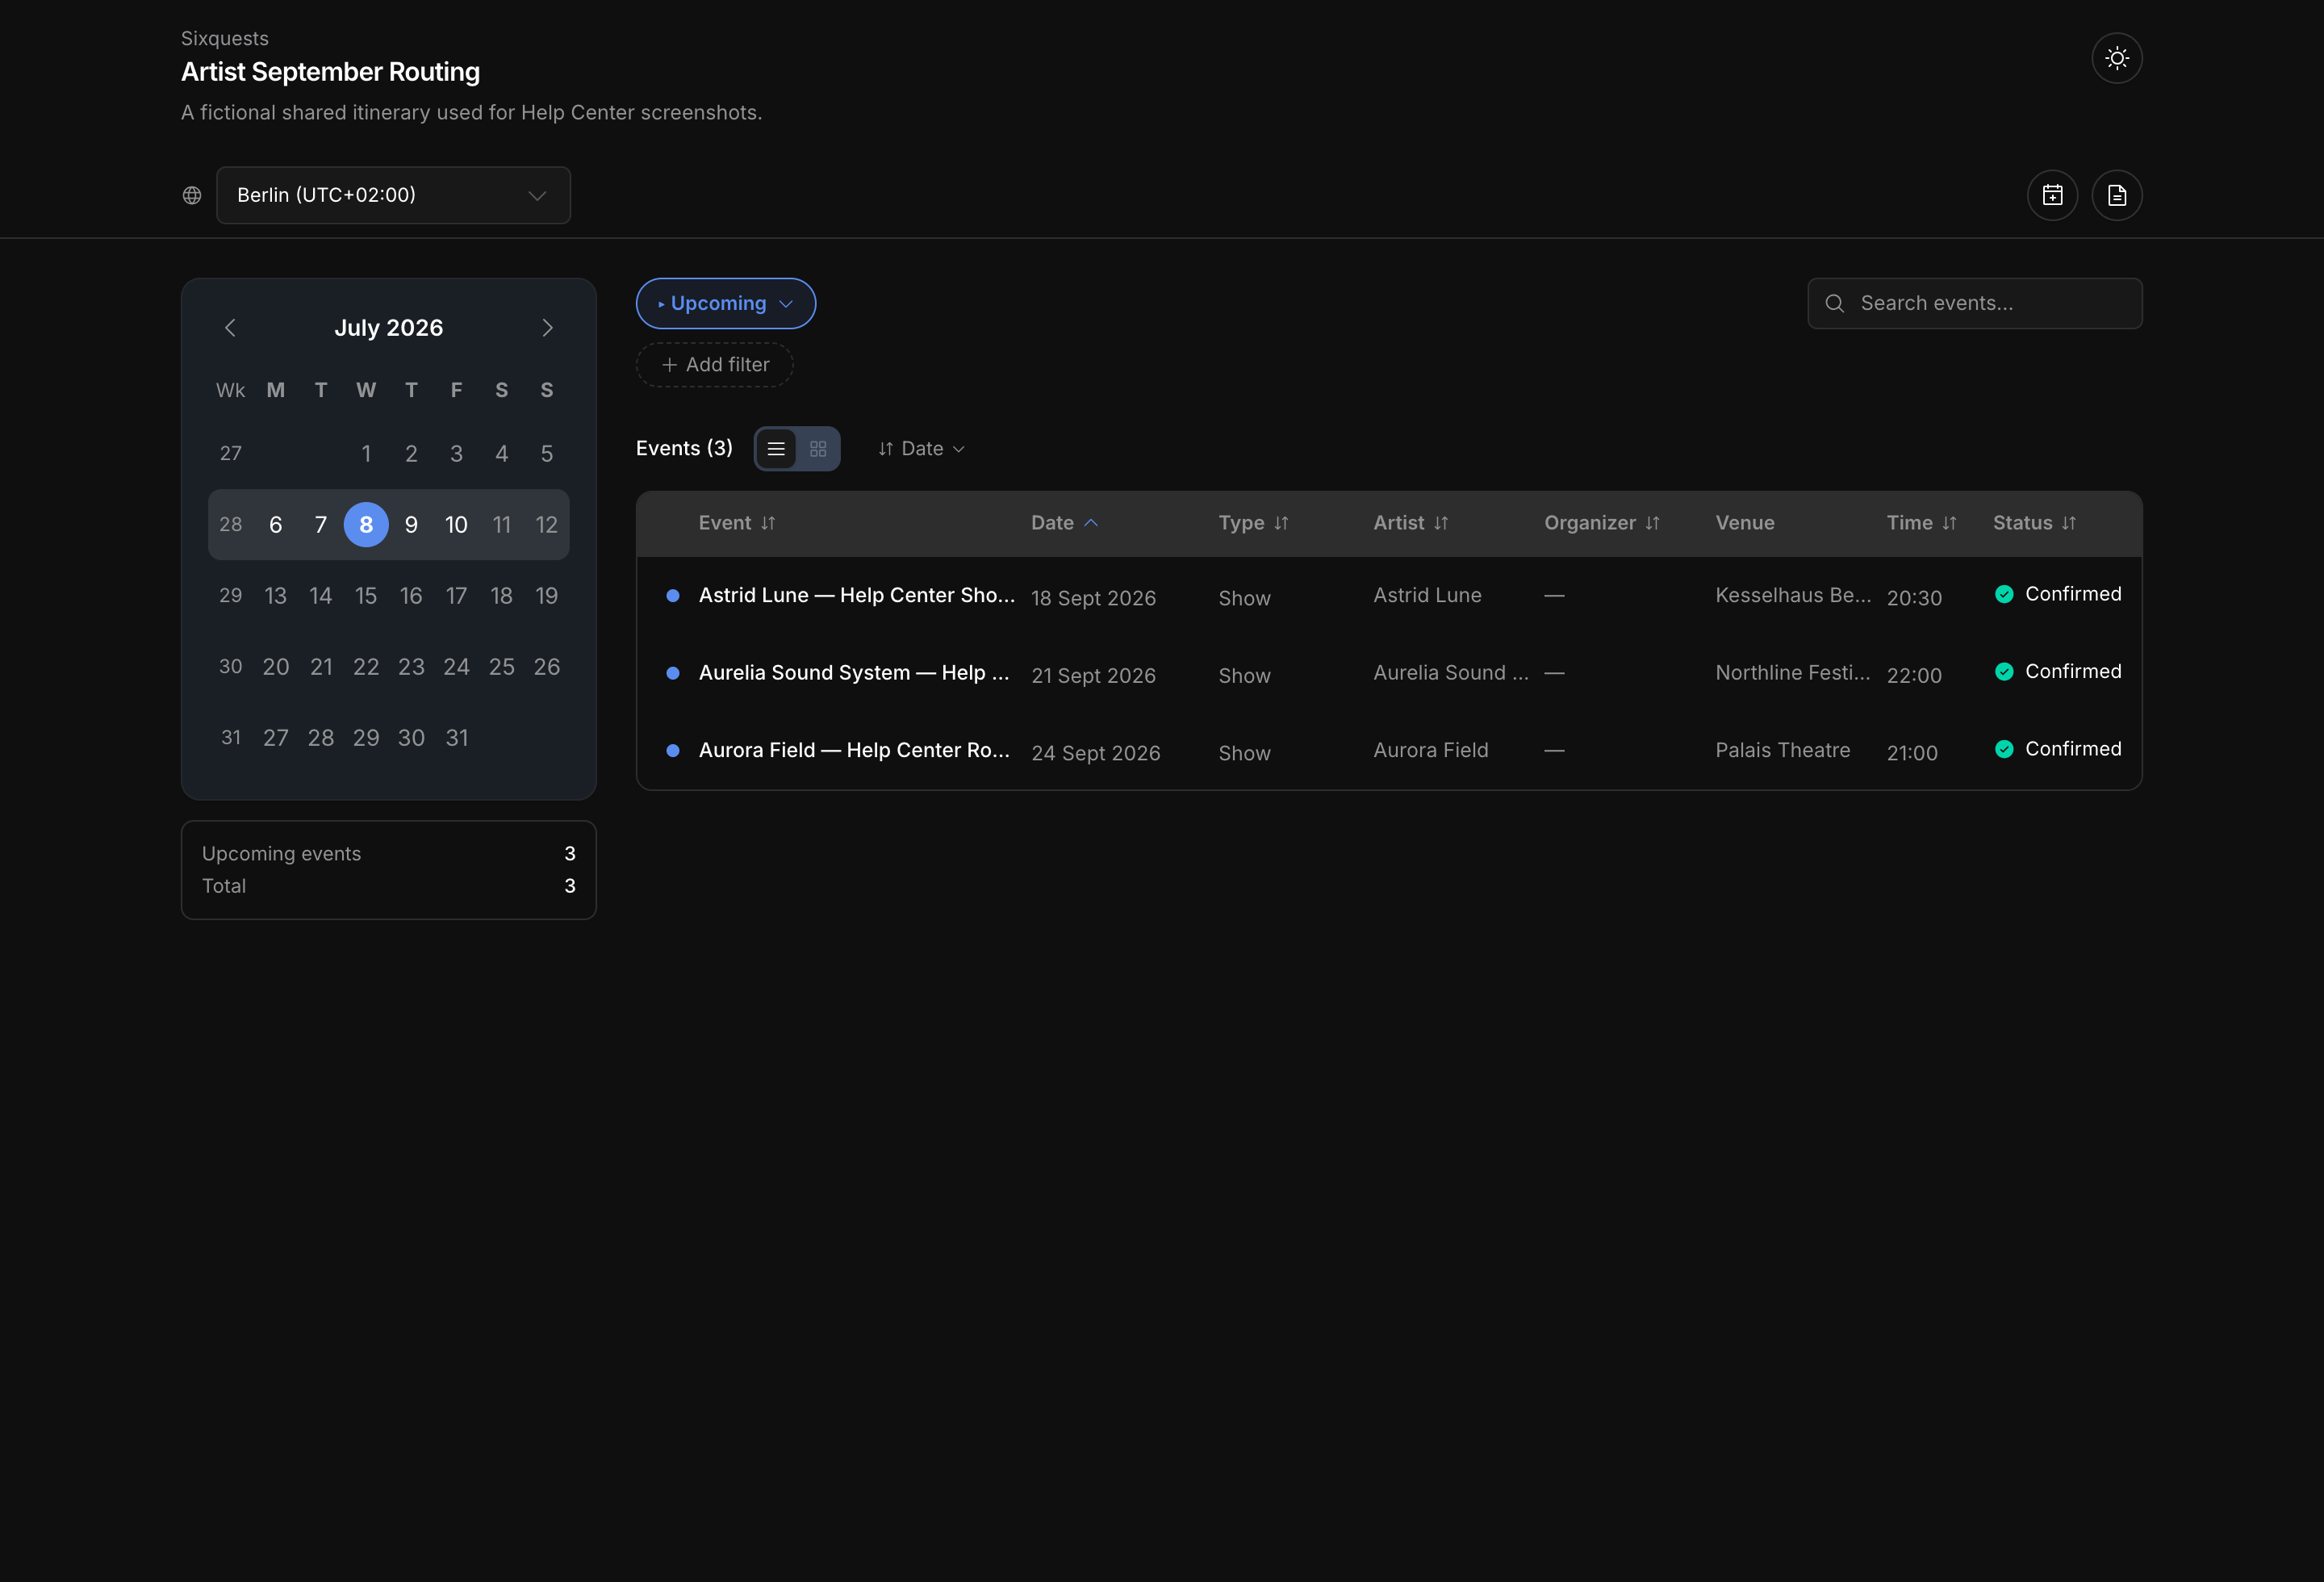This screenshot has height=1582, width=2324.
Task: Focus the Search events field
Action: (x=1974, y=303)
